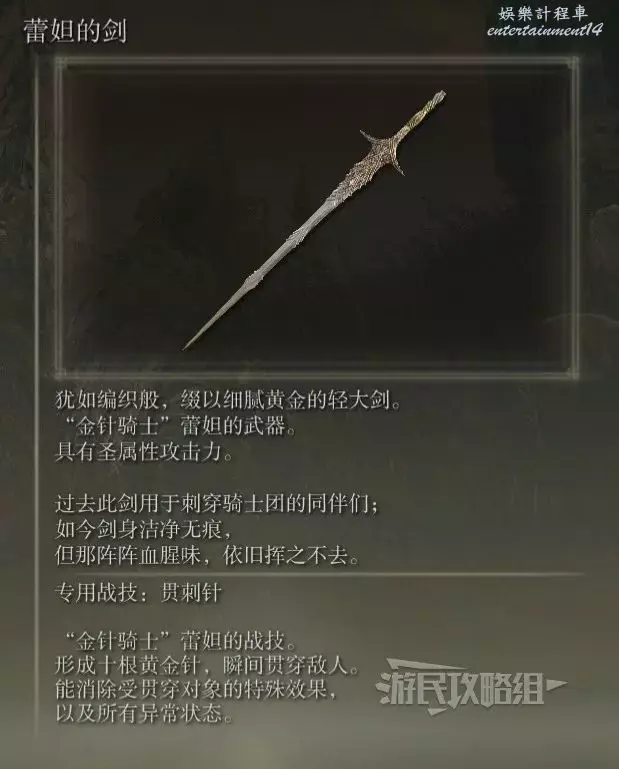The width and height of the screenshot is (619, 769).
Task: Click the first description line about 轻大剑
Action: [x=228, y=400]
